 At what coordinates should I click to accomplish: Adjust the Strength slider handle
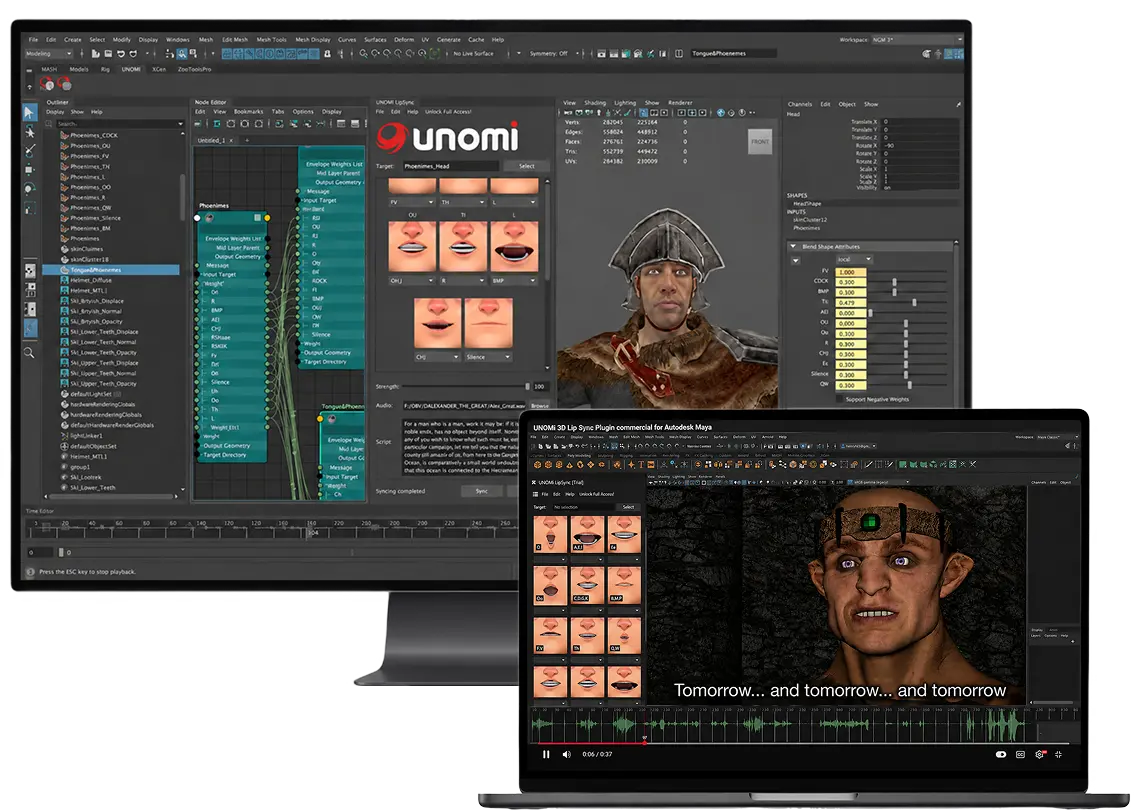point(528,386)
